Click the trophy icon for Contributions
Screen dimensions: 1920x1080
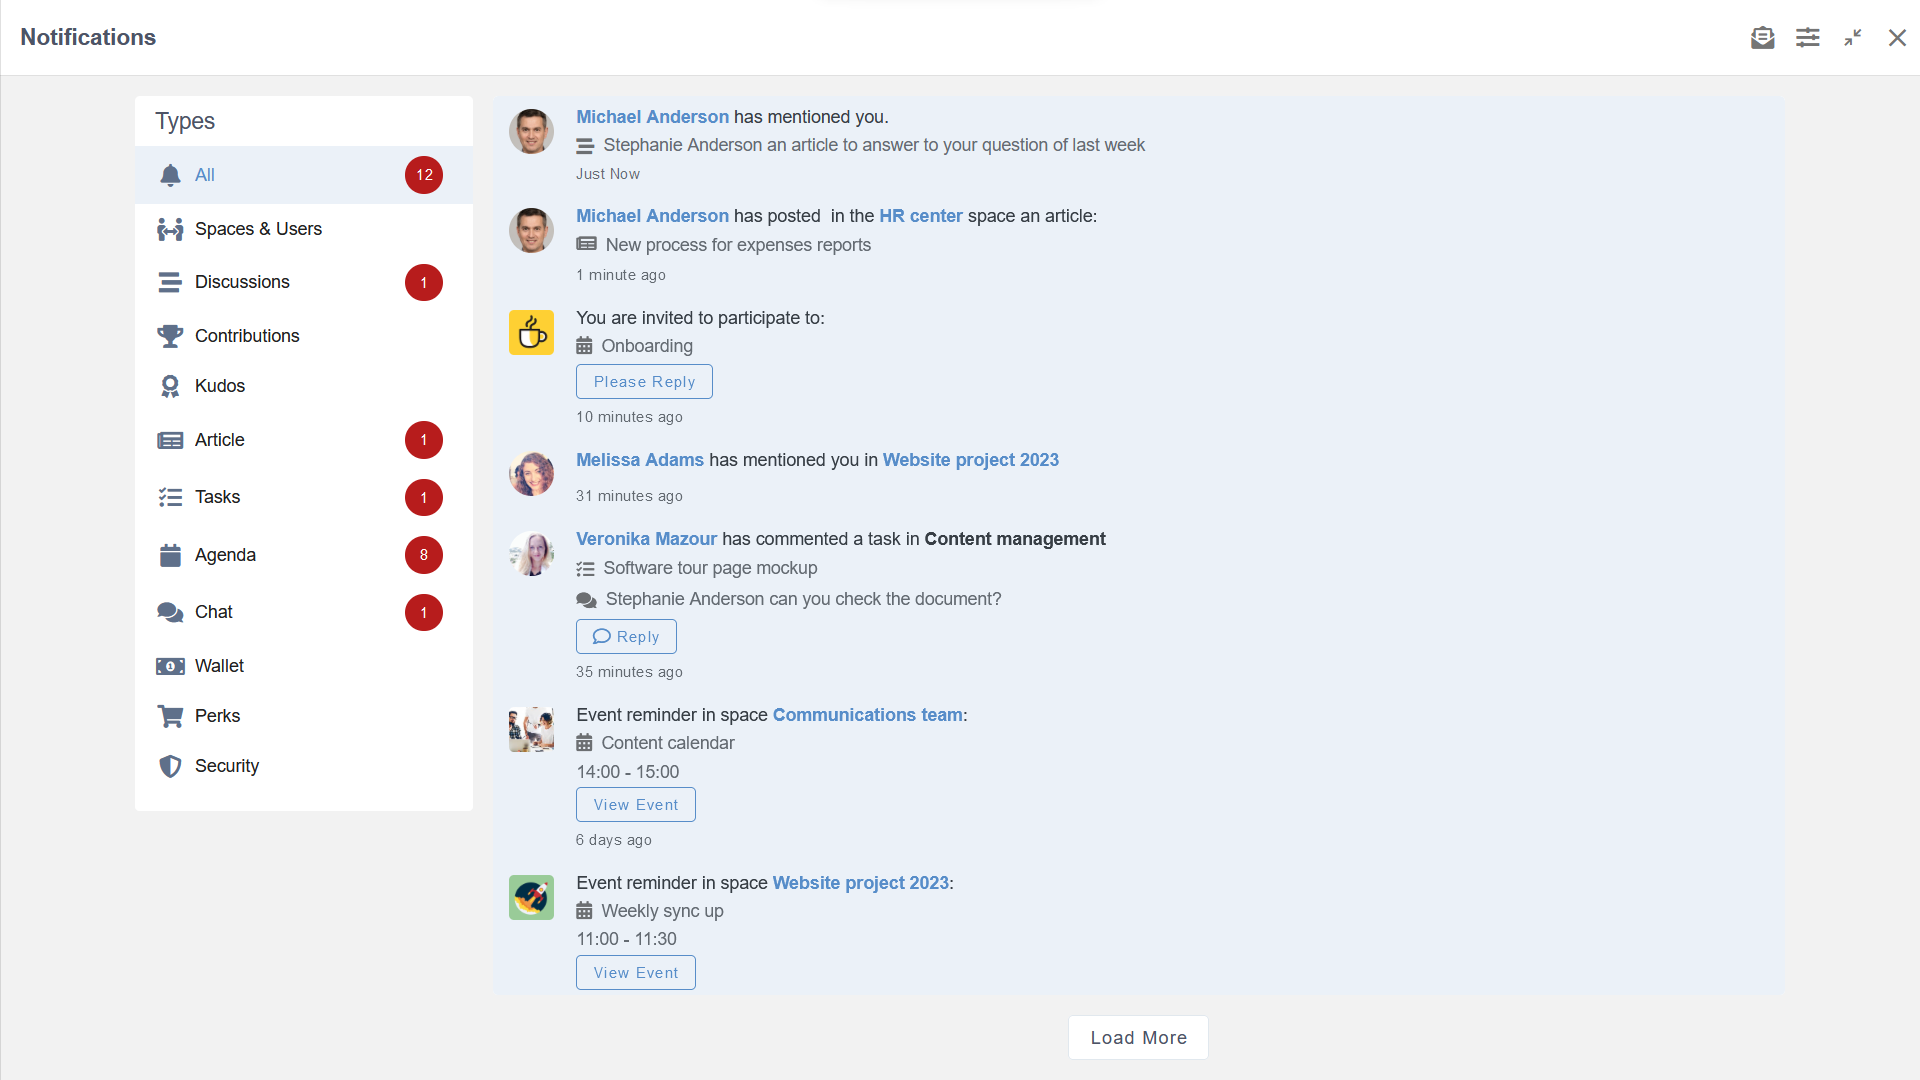(x=170, y=336)
